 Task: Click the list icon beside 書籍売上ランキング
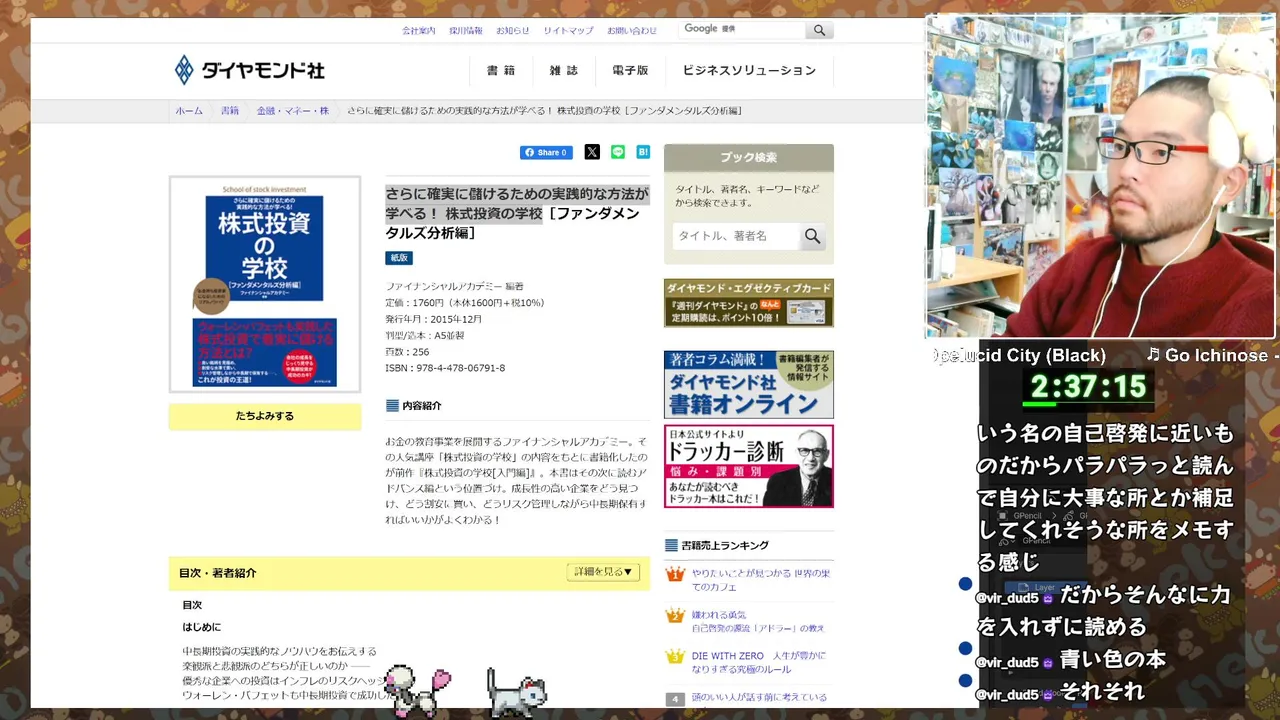point(672,546)
